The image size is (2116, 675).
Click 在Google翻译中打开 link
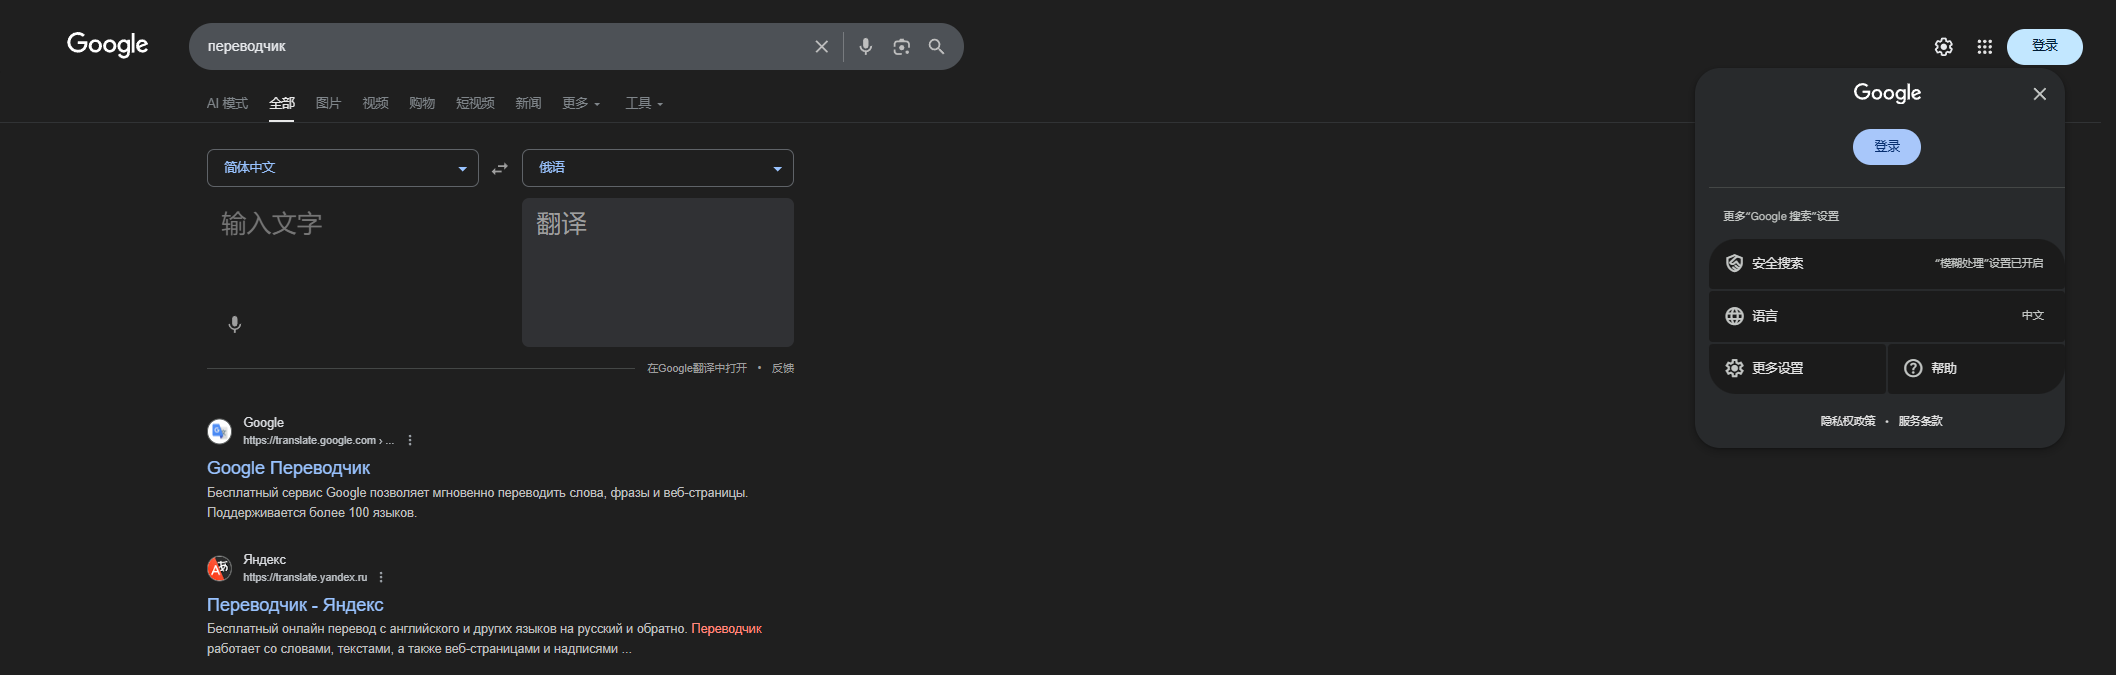[x=697, y=368]
